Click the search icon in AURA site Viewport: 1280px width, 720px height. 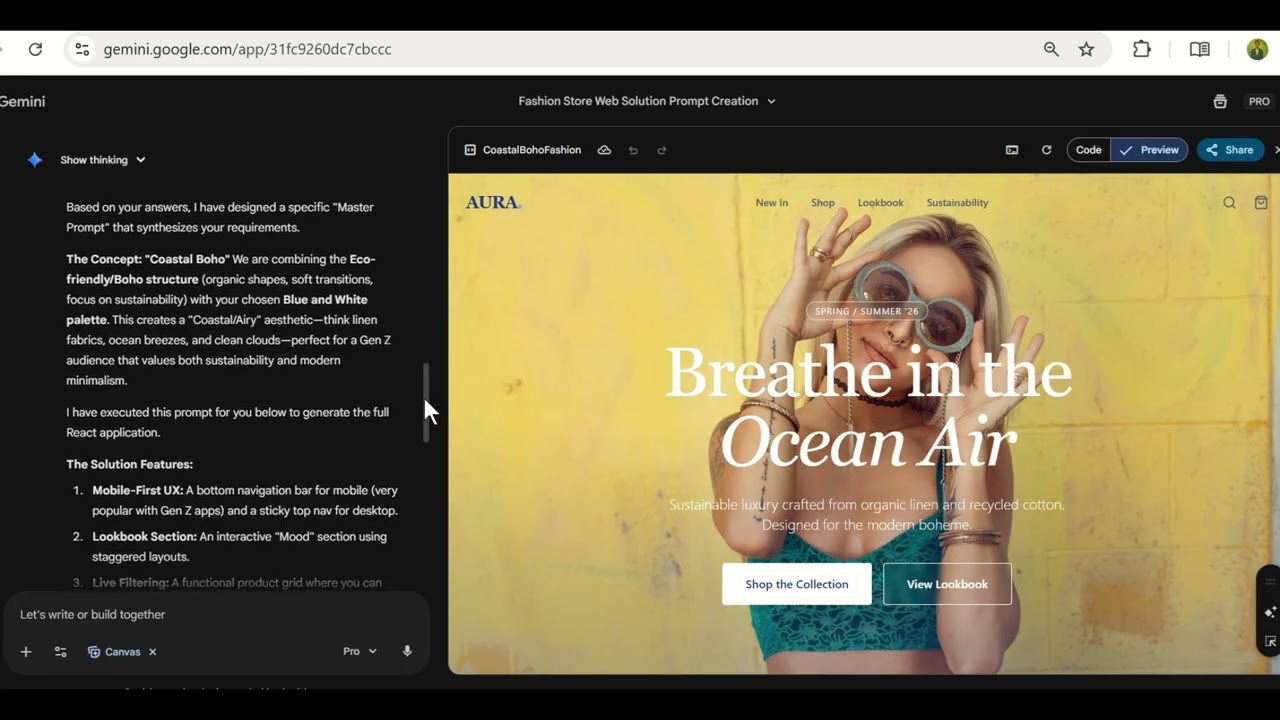1229,202
